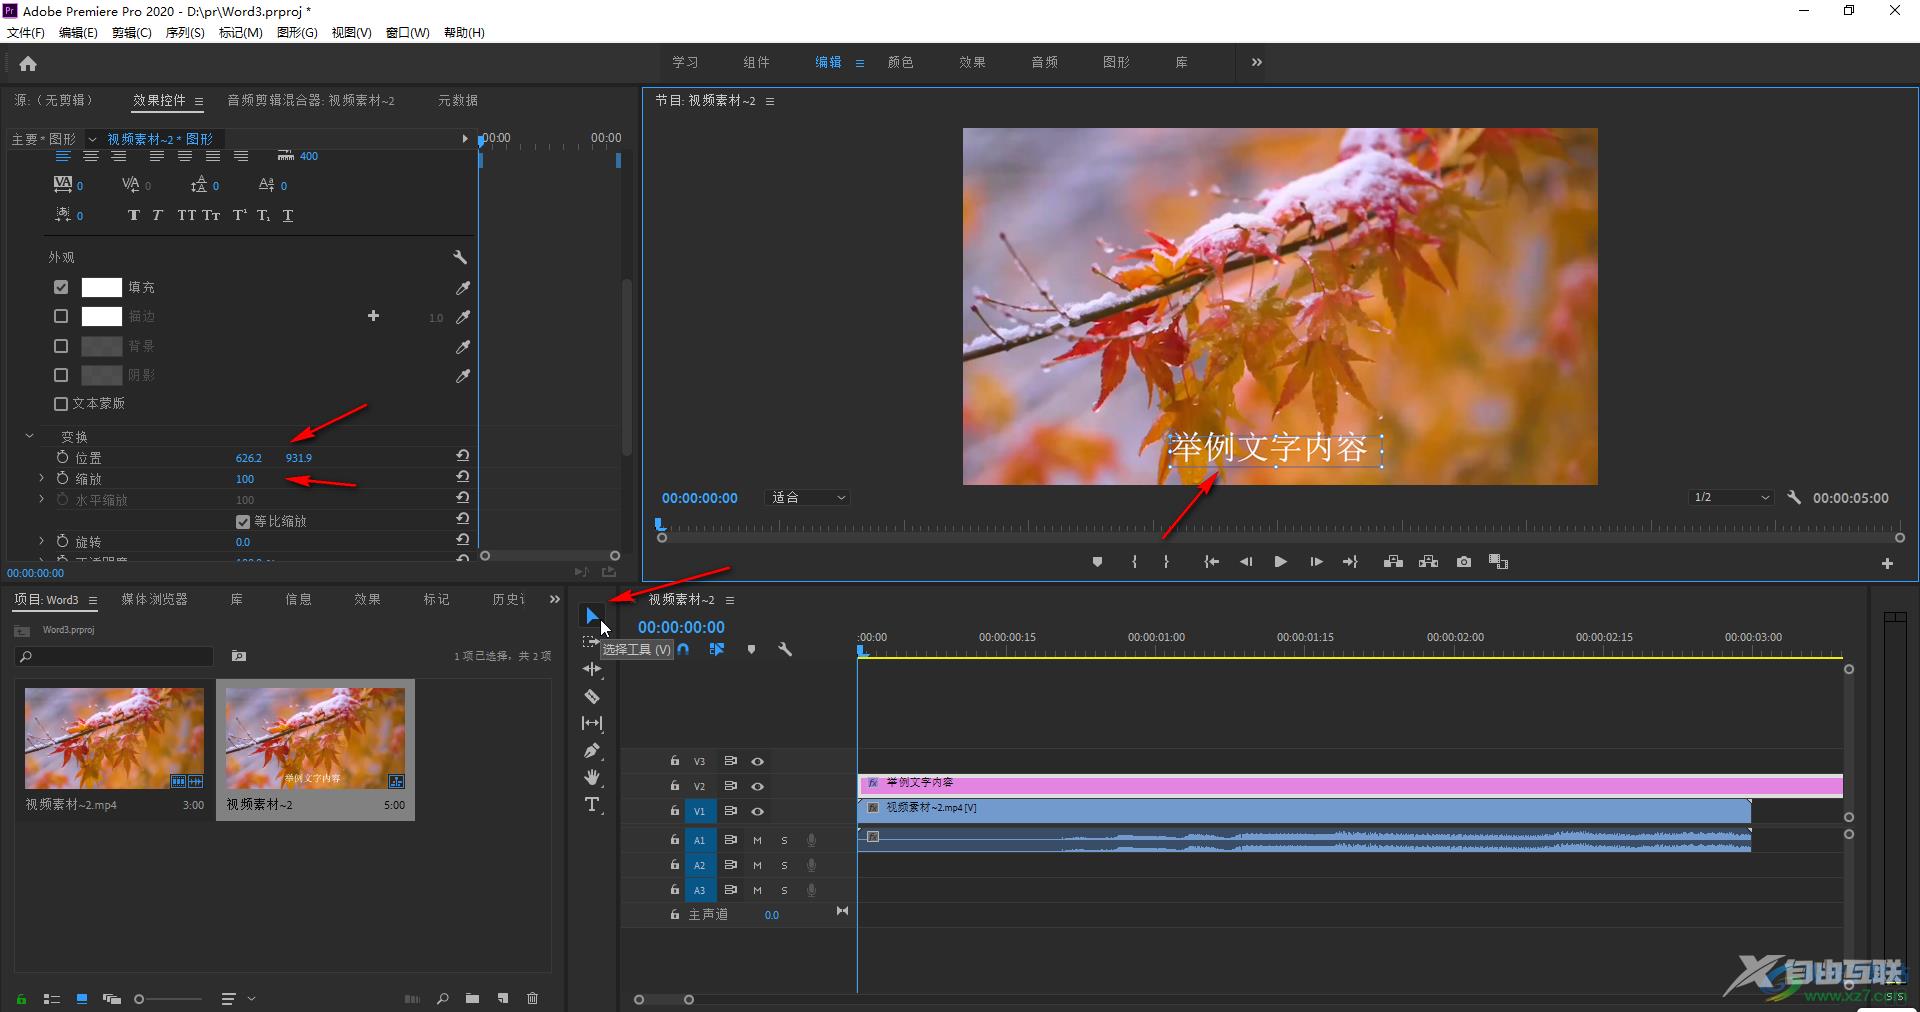Open the 文件(F) menu
This screenshot has width=1920, height=1012.
point(26,32)
